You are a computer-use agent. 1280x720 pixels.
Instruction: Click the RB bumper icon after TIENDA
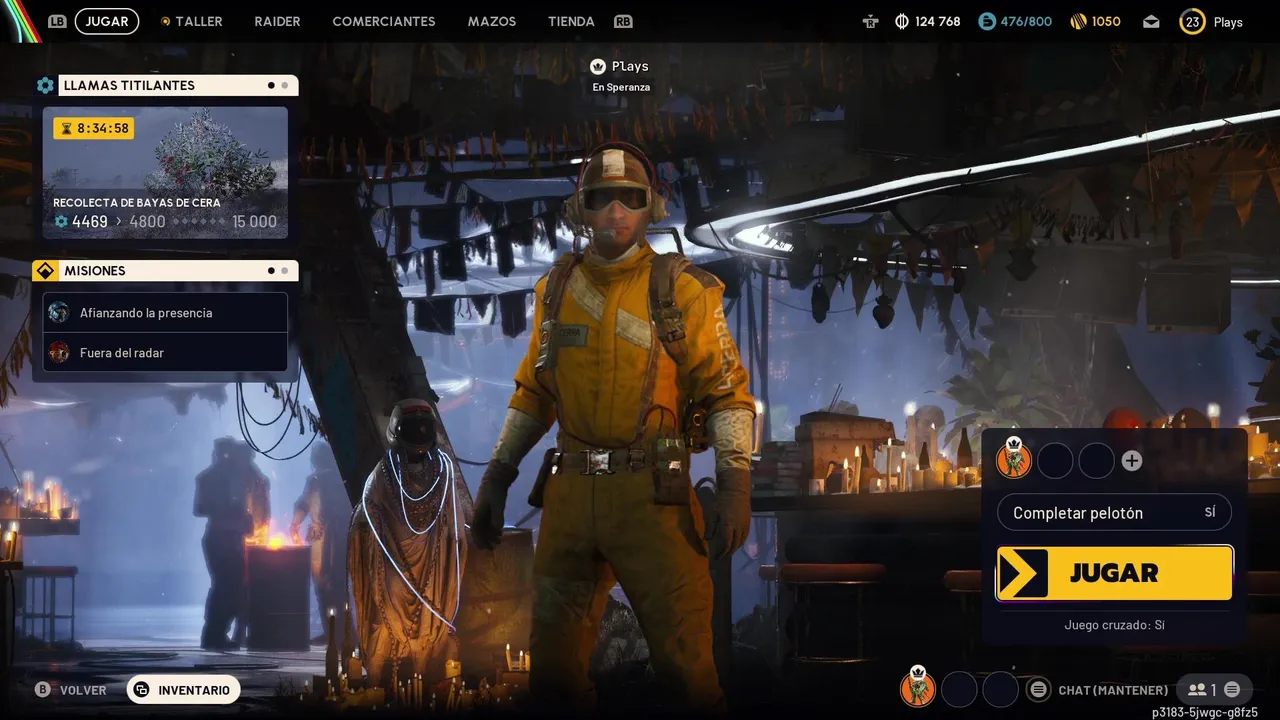coord(623,21)
